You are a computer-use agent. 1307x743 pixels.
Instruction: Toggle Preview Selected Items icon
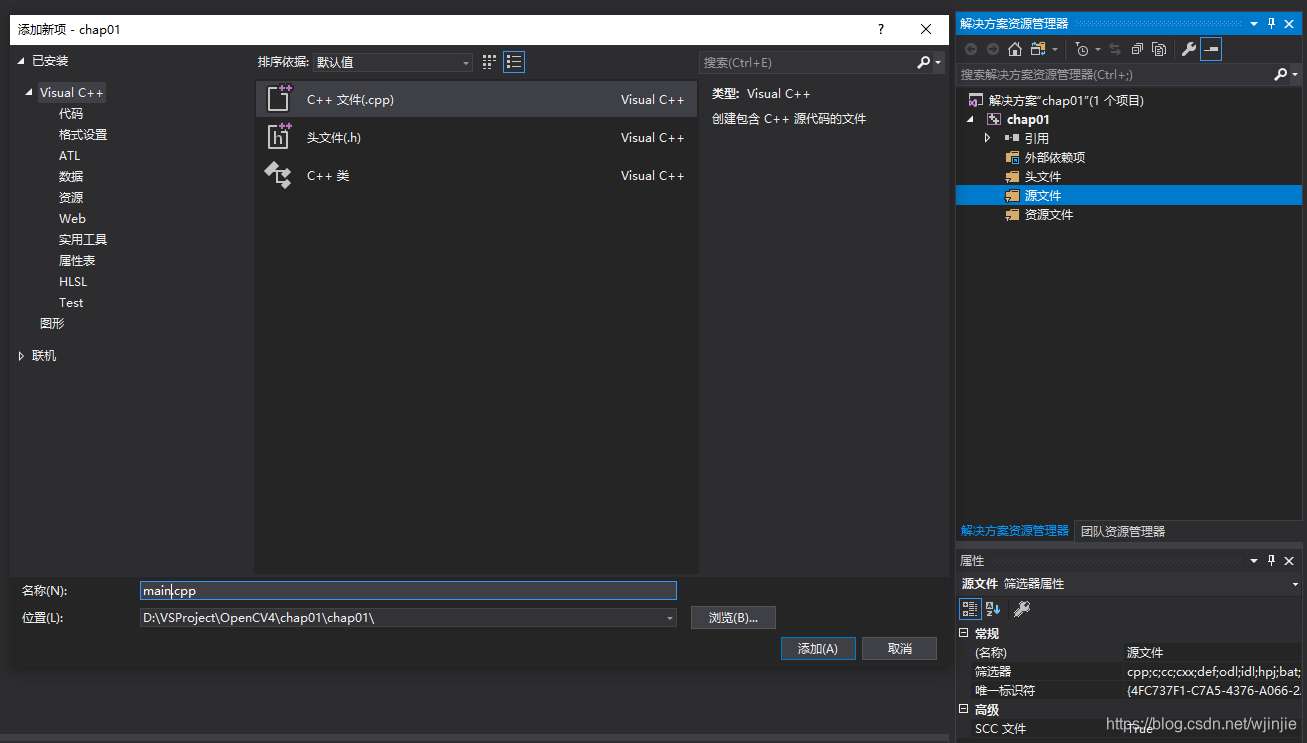(x=1211, y=49)
